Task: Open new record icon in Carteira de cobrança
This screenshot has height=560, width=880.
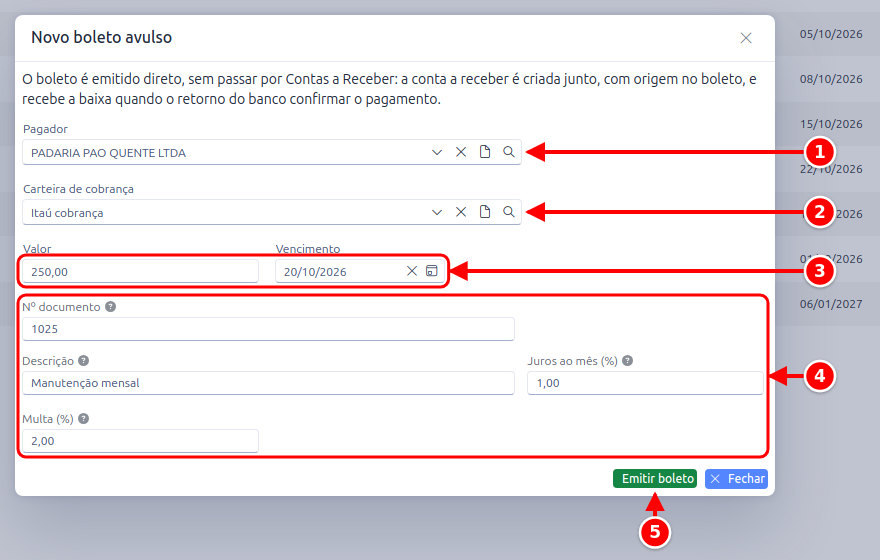Action: tap(485, 212)
